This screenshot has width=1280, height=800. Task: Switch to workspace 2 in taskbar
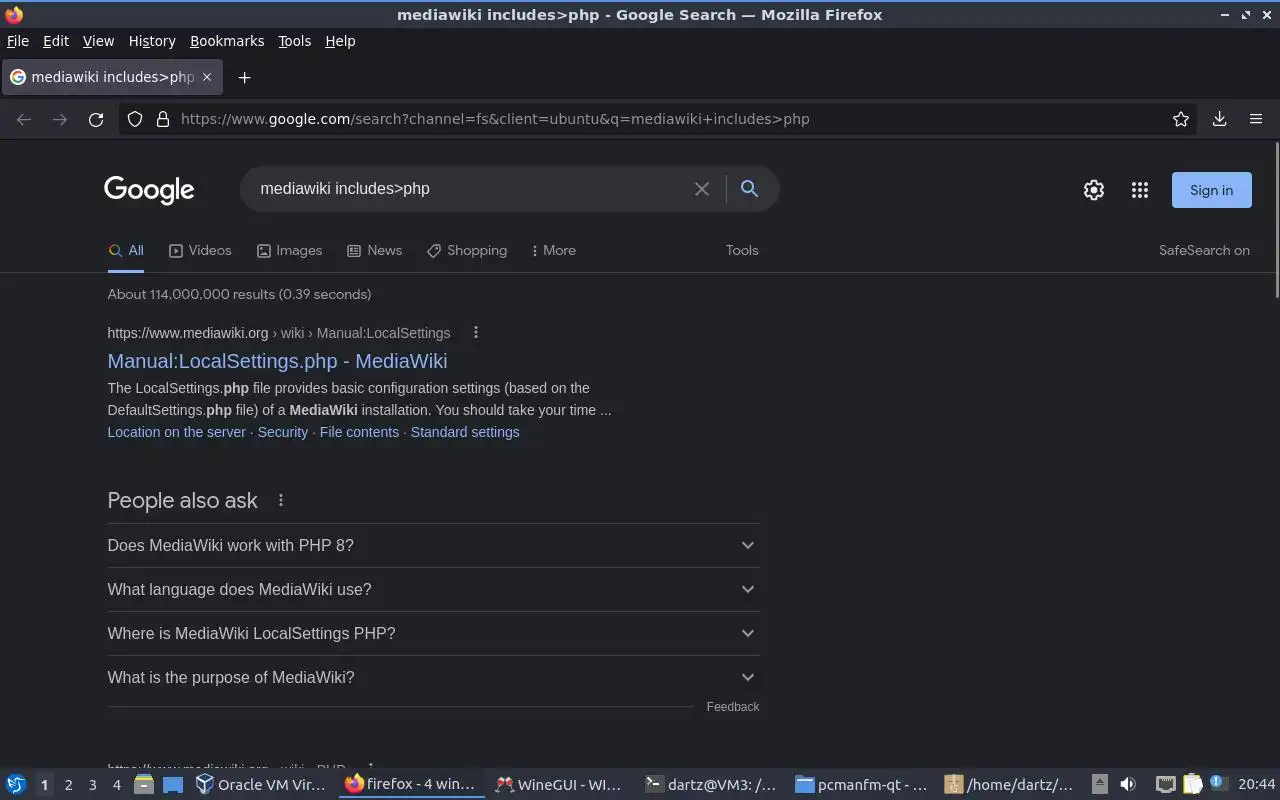[68, 785]
